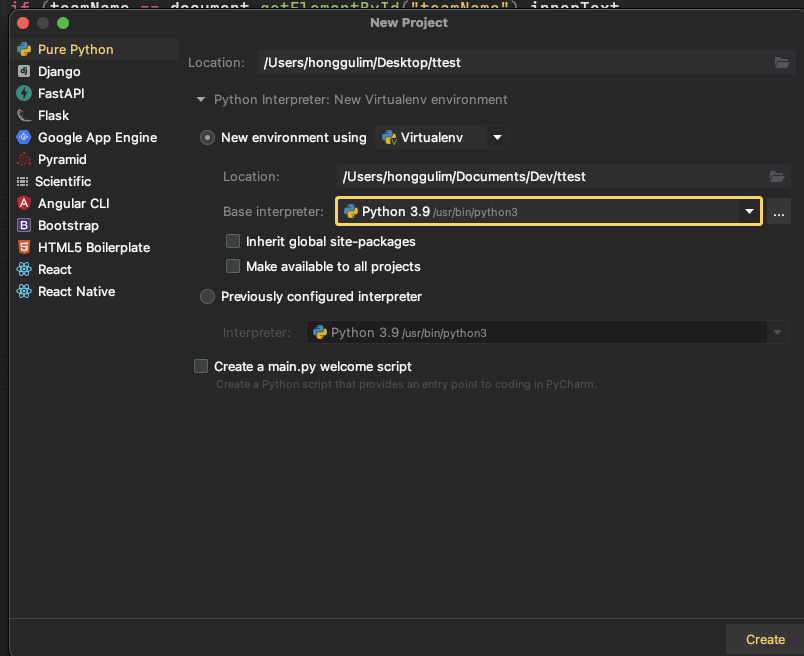
Task: Open the previously configured Interpreter dropdown arrow
Action: 777,332
